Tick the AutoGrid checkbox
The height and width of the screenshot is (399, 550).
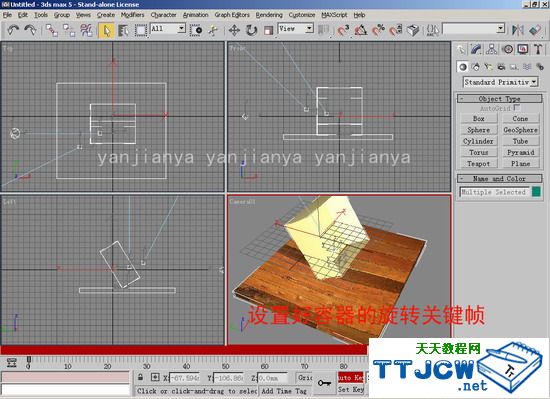pyautogui.click(x=517, y=108)
